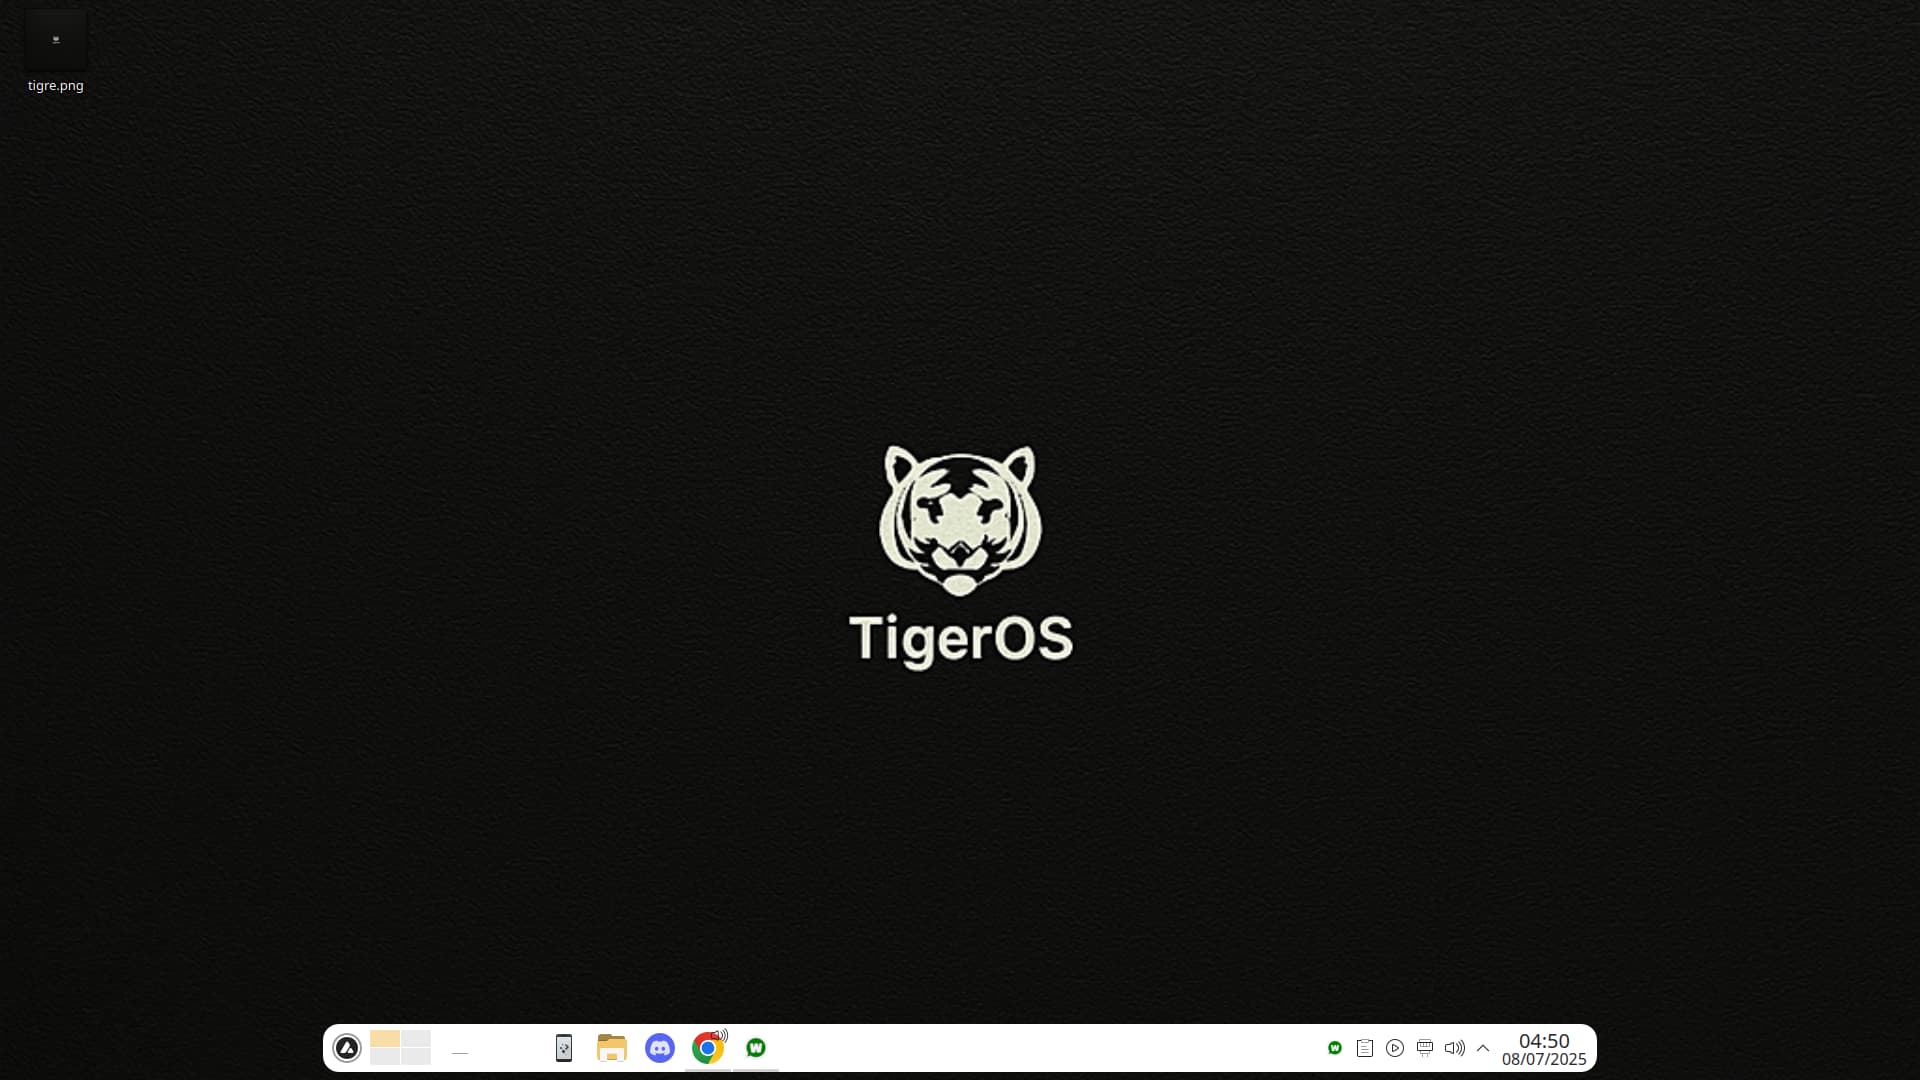Open the volume control in the system tray
The height and width of the screenshot is (1080, 1920).
(x=1455, y=1048)
